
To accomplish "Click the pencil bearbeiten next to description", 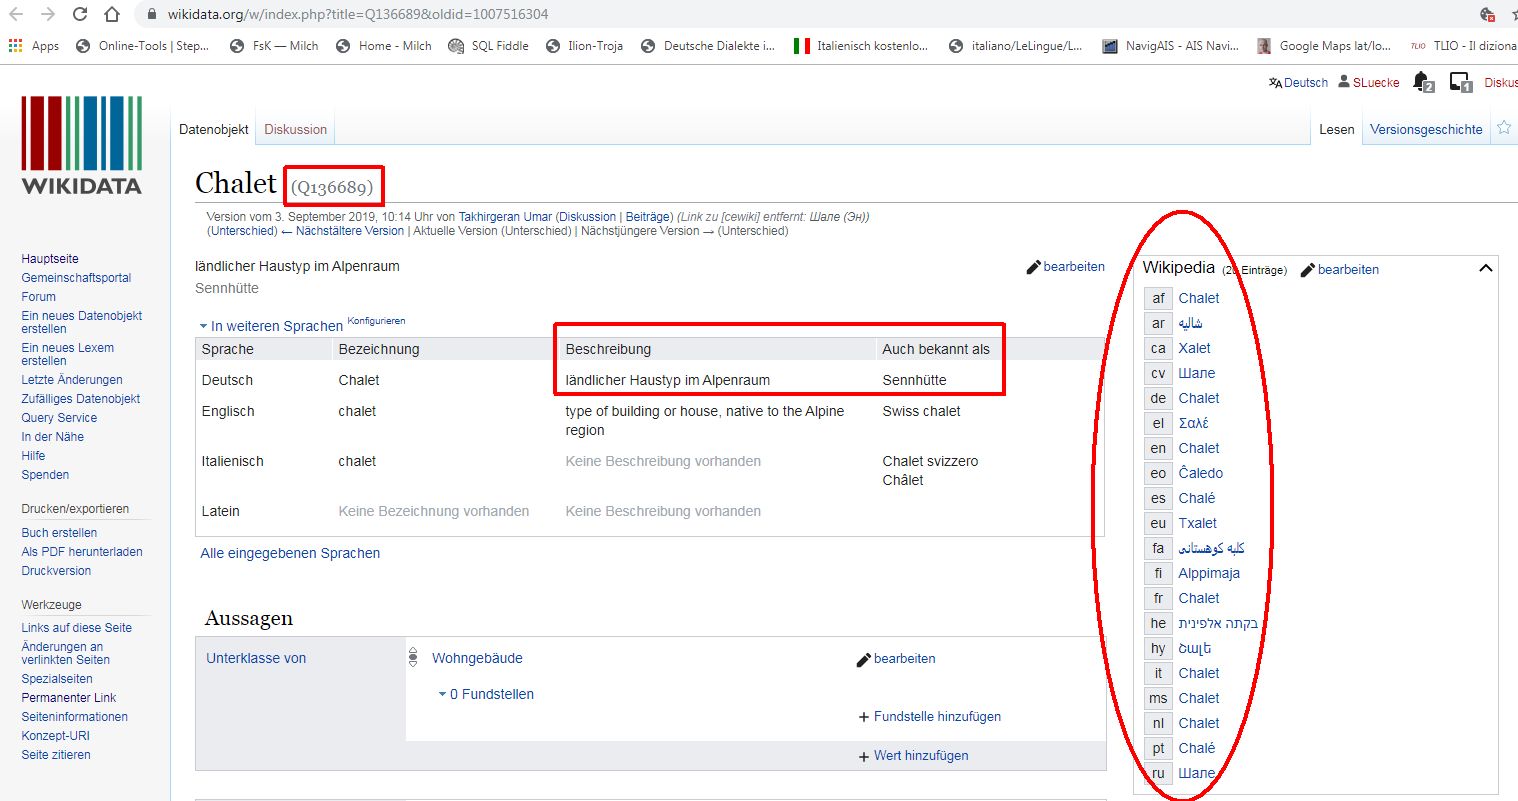I will click(x=1066, y=267).
